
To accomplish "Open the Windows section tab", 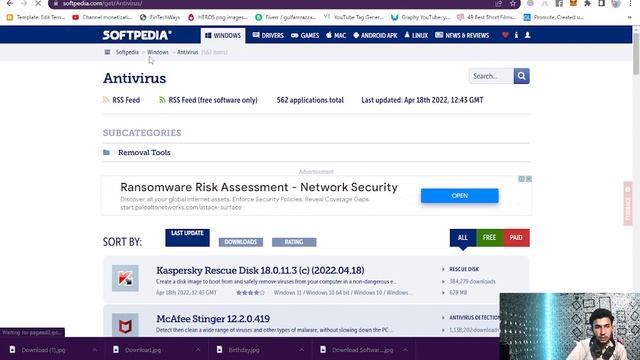I will (x=223, y=36).
